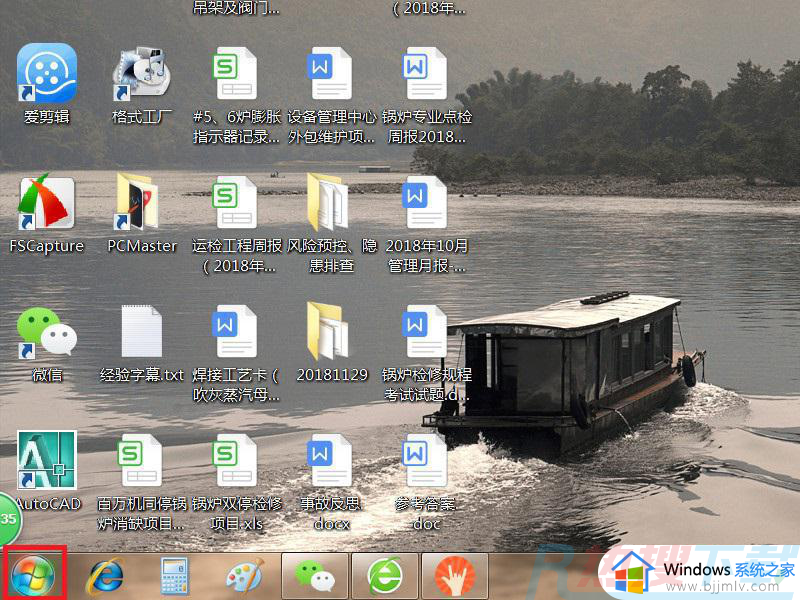Launch the FSCapture shortcut

pos(46,202)
